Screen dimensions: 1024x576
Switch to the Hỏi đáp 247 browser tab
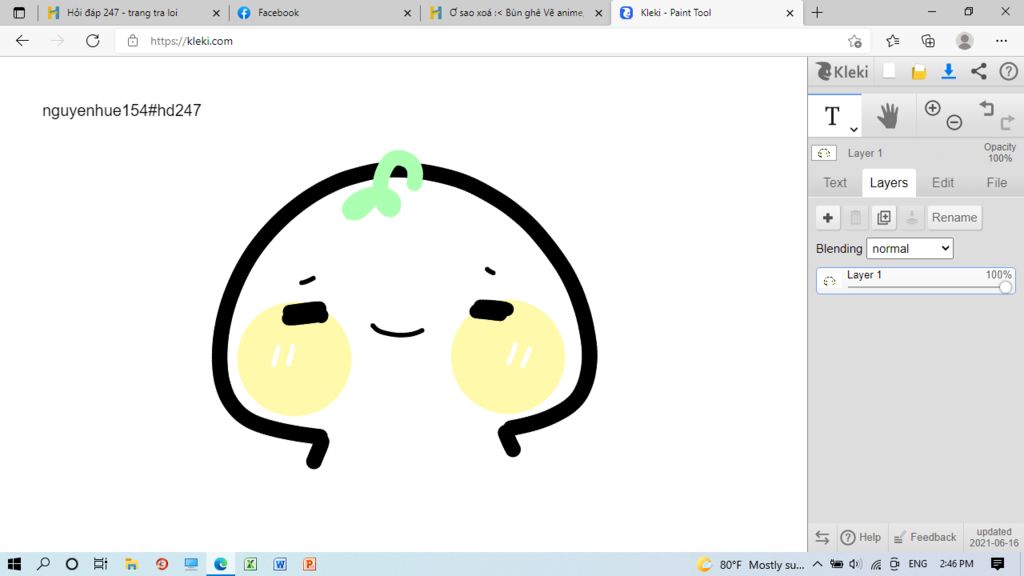click(x=122, y=12)
